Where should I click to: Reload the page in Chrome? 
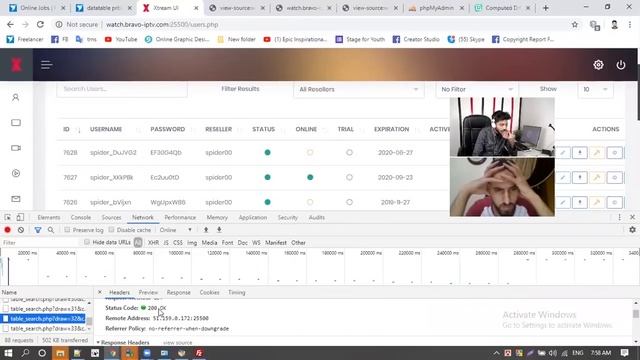point(40,24)
